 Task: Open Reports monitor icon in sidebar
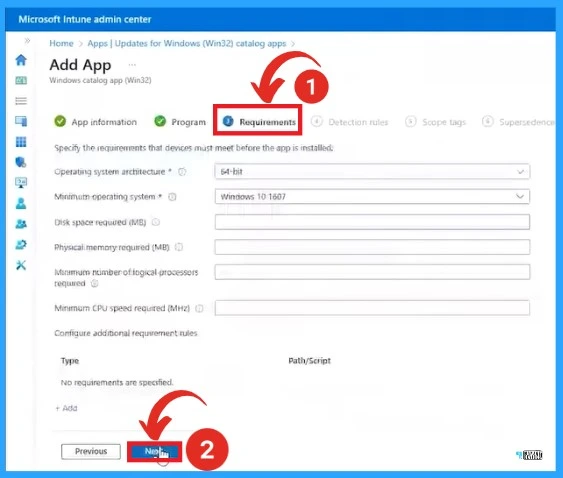(21, 183)
